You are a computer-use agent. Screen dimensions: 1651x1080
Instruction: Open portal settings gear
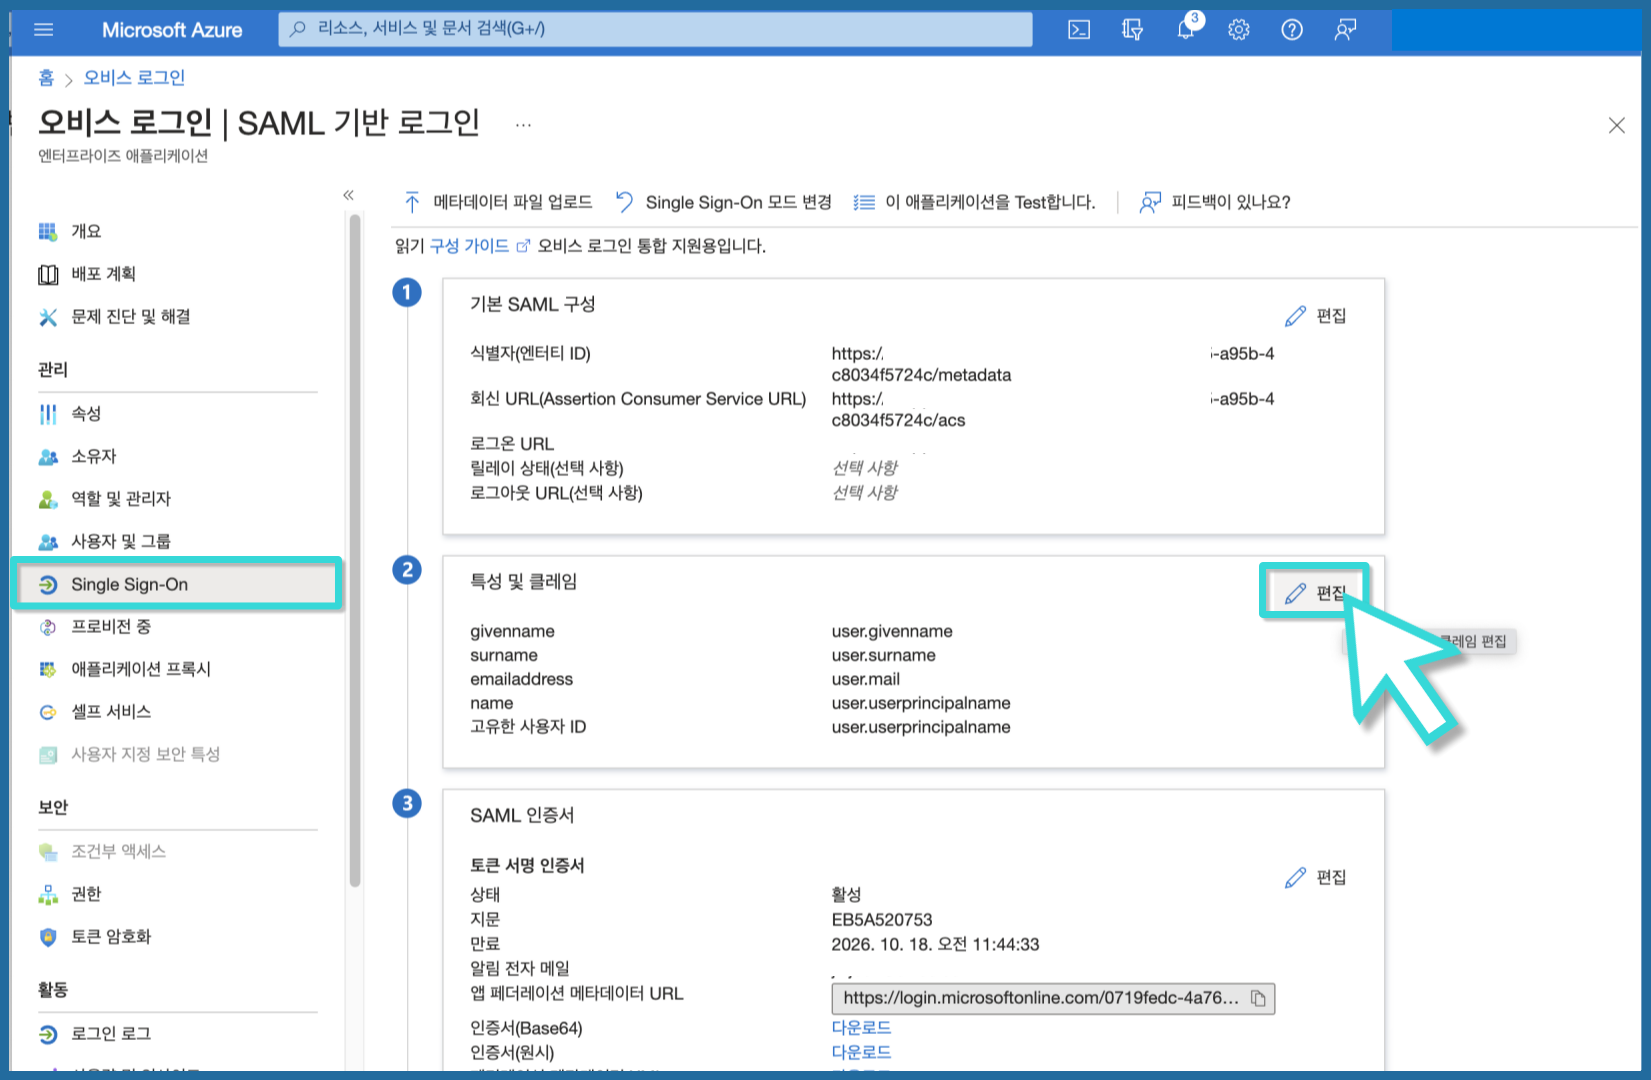click(1239, 30)
